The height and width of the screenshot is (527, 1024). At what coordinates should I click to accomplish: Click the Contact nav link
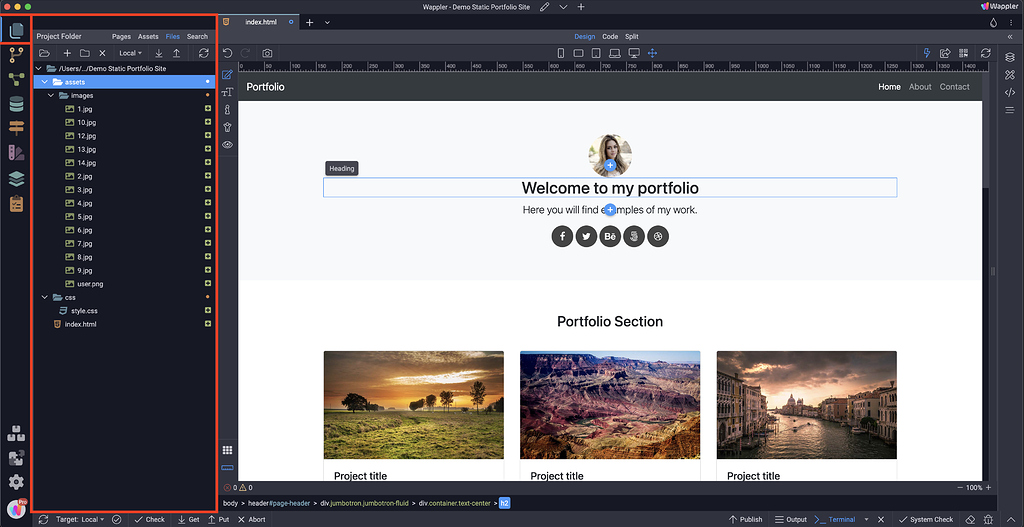click(x=955, y=87)
